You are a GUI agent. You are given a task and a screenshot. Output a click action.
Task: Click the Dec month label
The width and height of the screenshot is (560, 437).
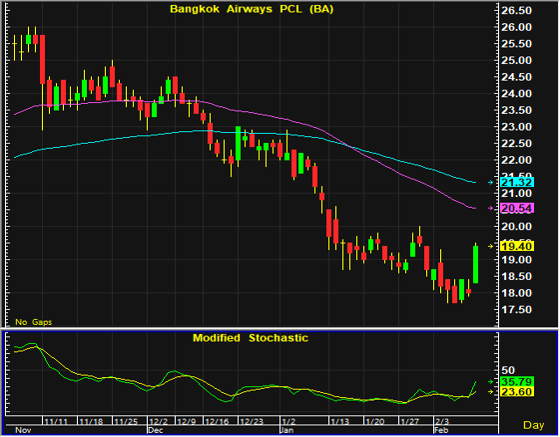156,430
